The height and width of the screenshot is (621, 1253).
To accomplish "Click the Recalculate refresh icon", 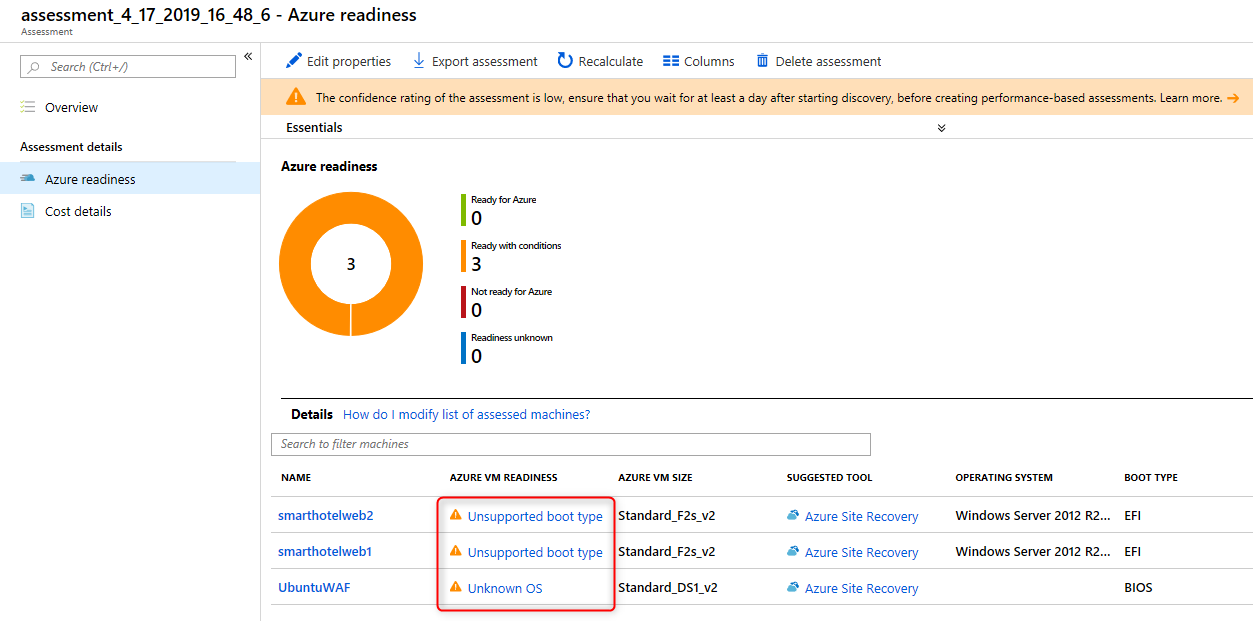I will pyautogui.click(x=565, y=61).
